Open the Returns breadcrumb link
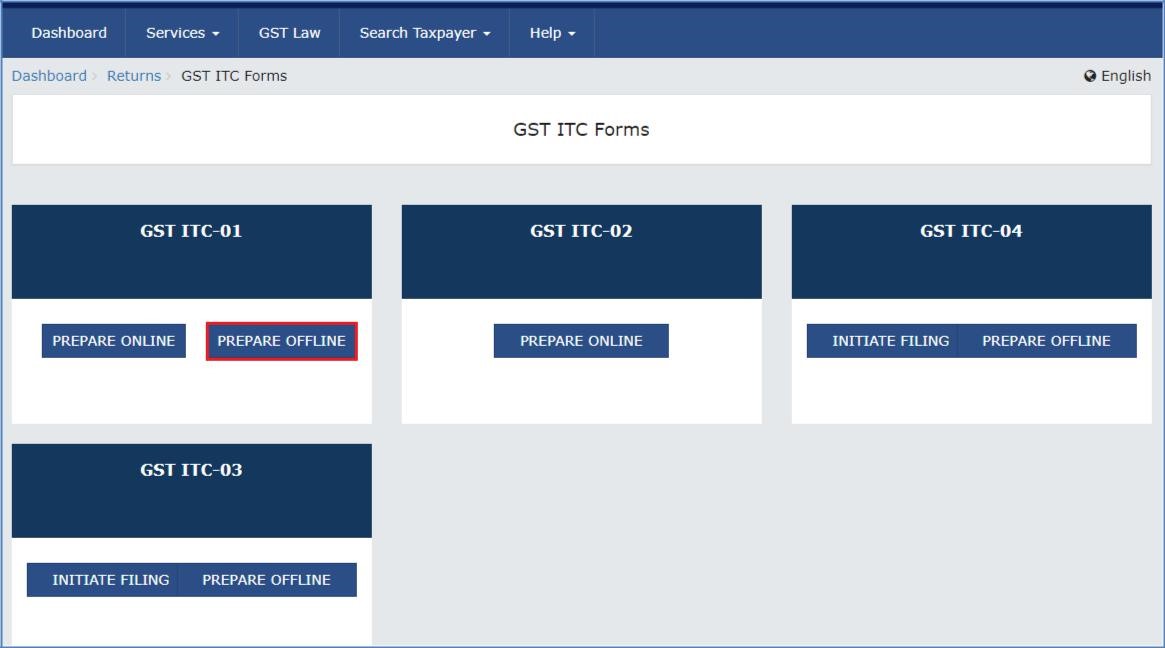The height and width of the screenshot is (648, 1165). 134,75
